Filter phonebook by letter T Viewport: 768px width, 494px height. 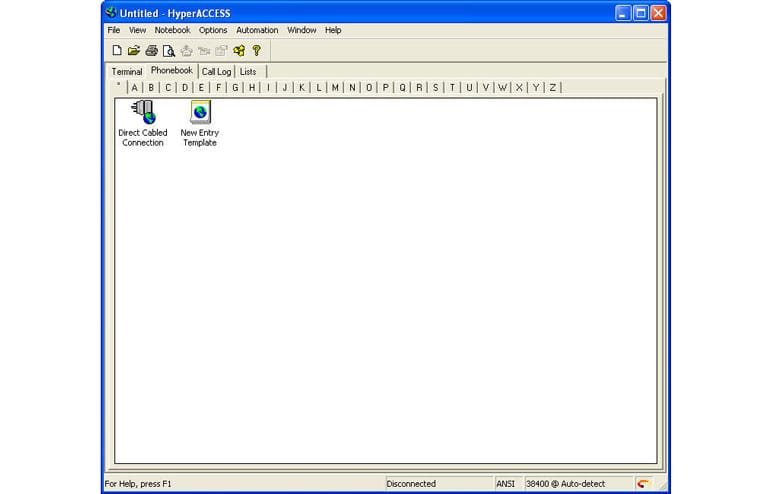pyautogui.click(x=453, y=88)
